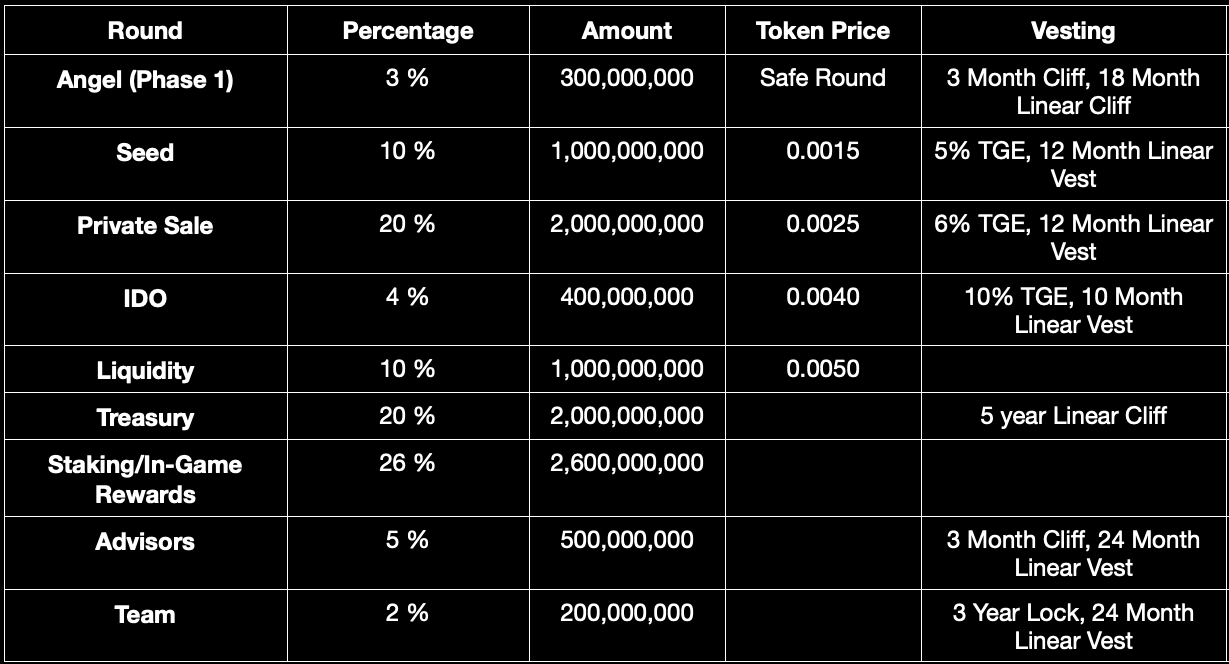The image size is (1229, 664).
Task: Click the Safe Round token price cell
Action: (823, 78)
